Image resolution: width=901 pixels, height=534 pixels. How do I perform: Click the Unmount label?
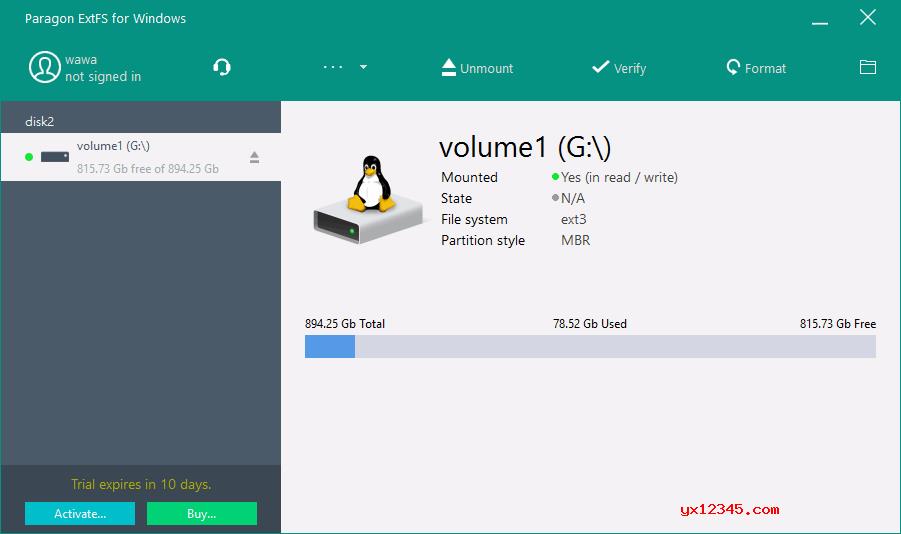point(486,68)
